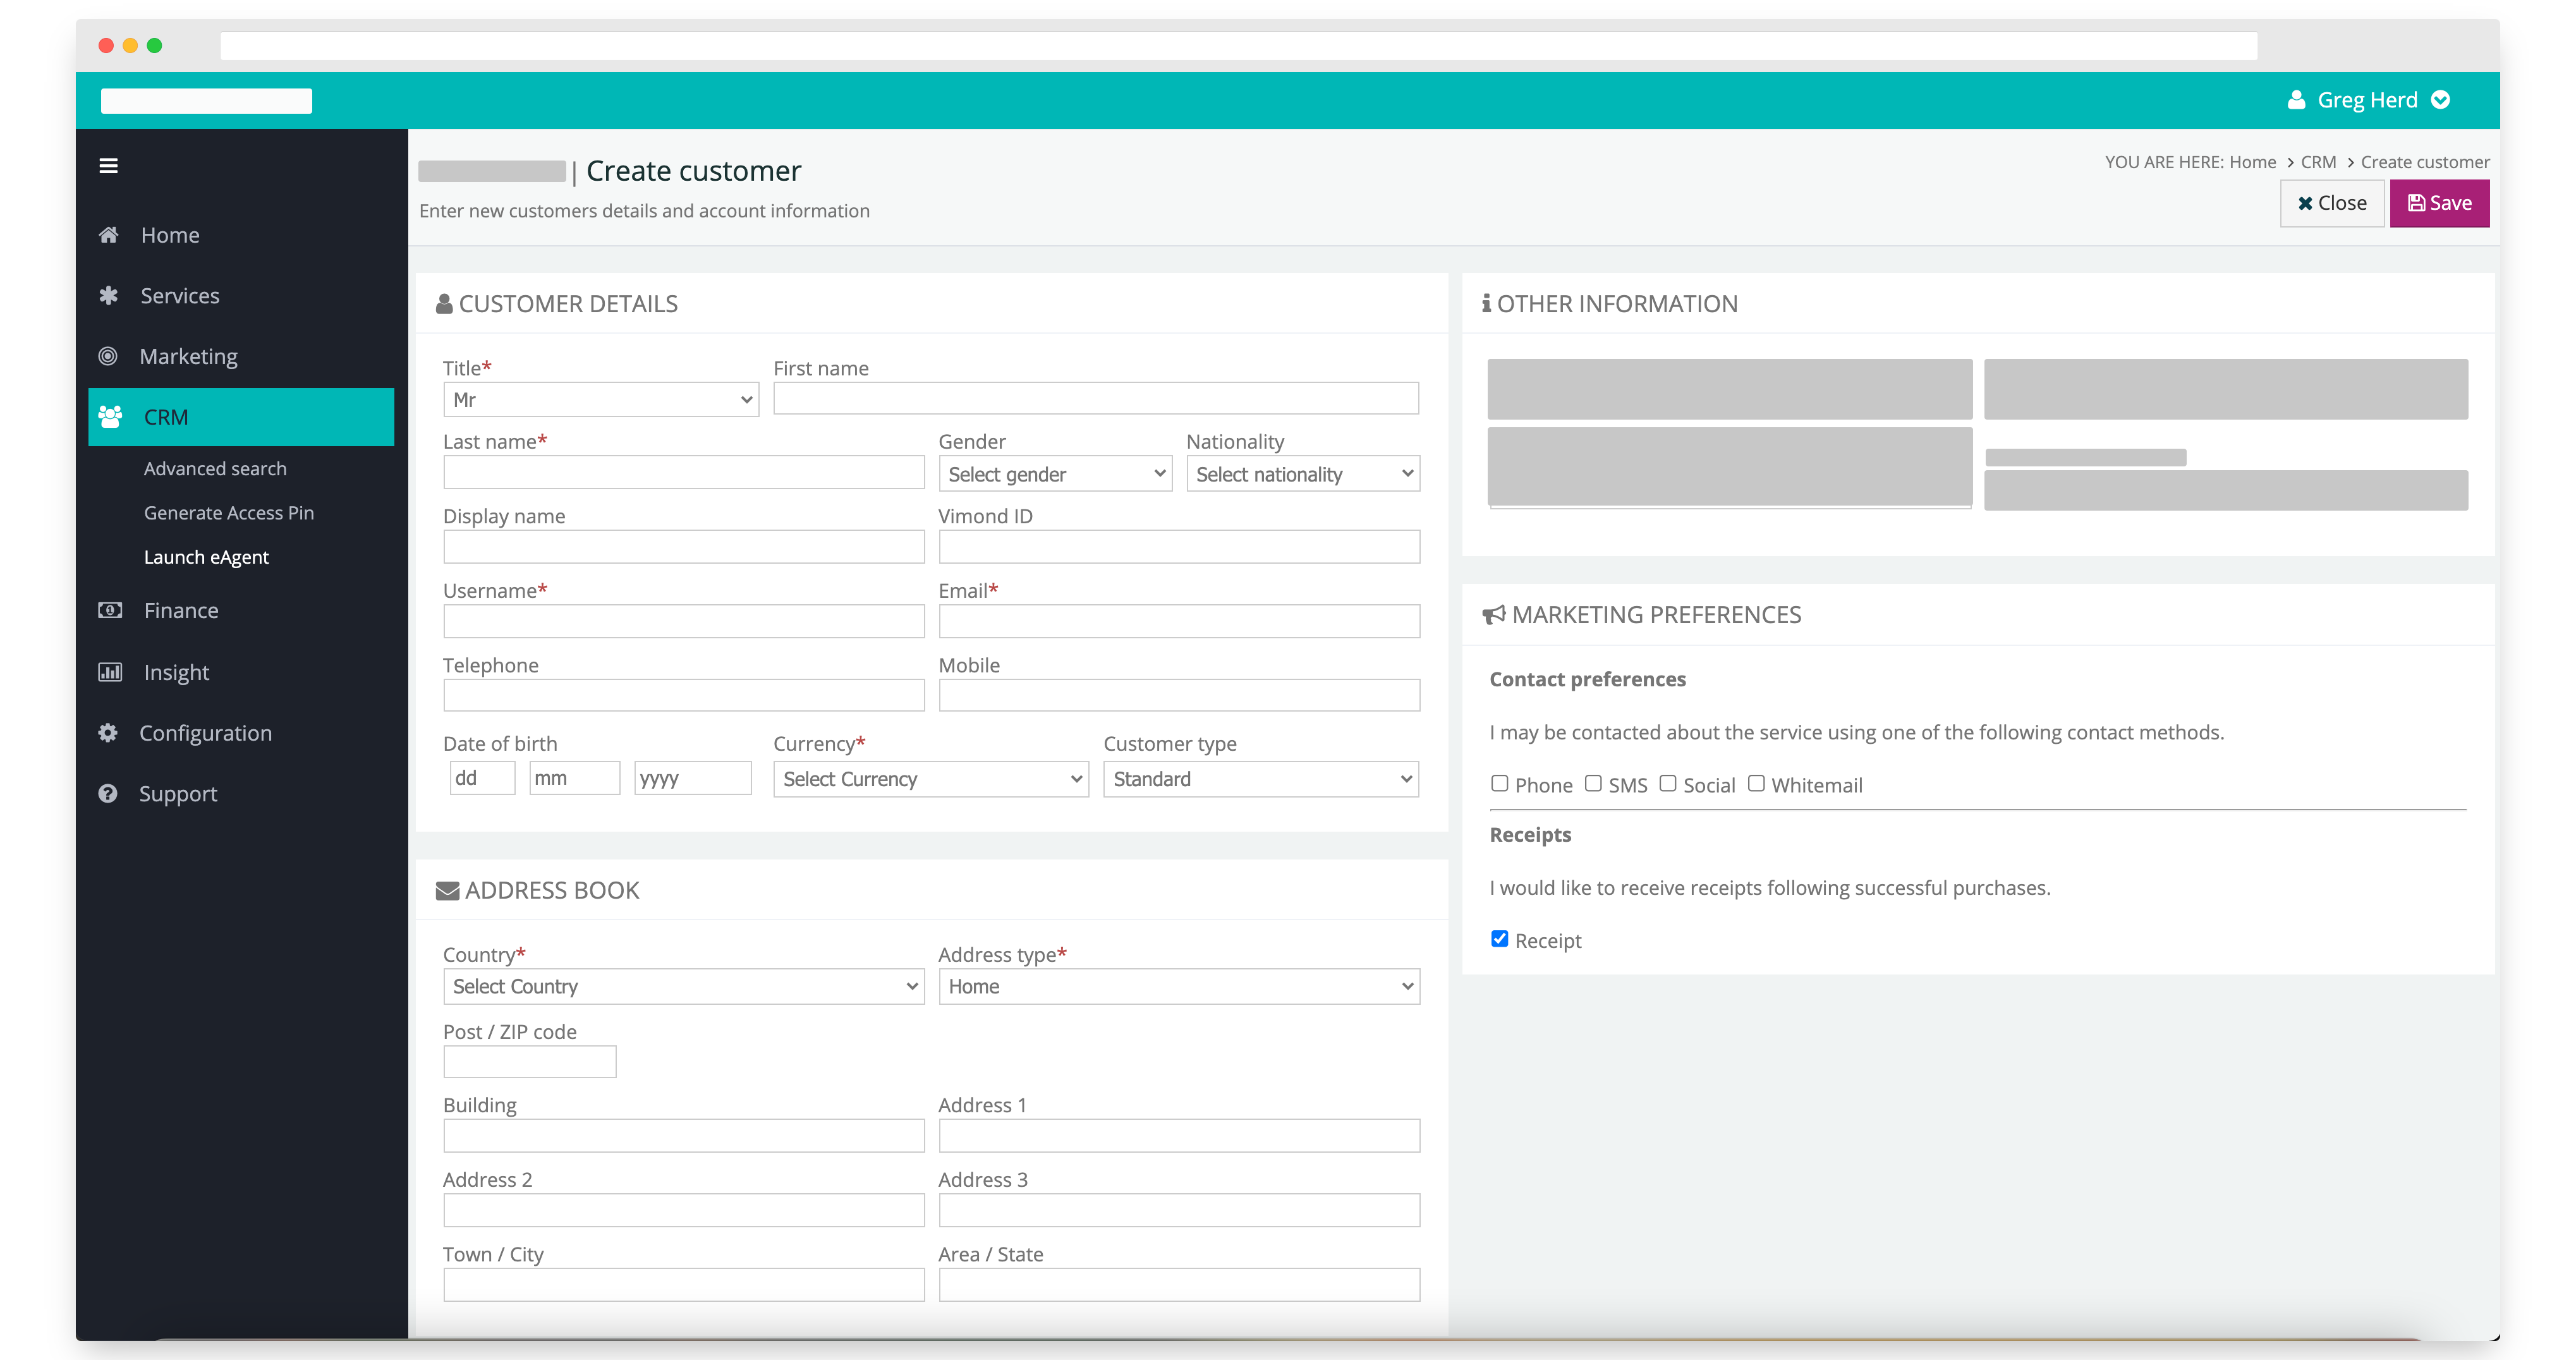This screenshot has height=1360, width=2576.
Task: Open the user dropdown chevron icon
Action: click(x=2441, y=100)
